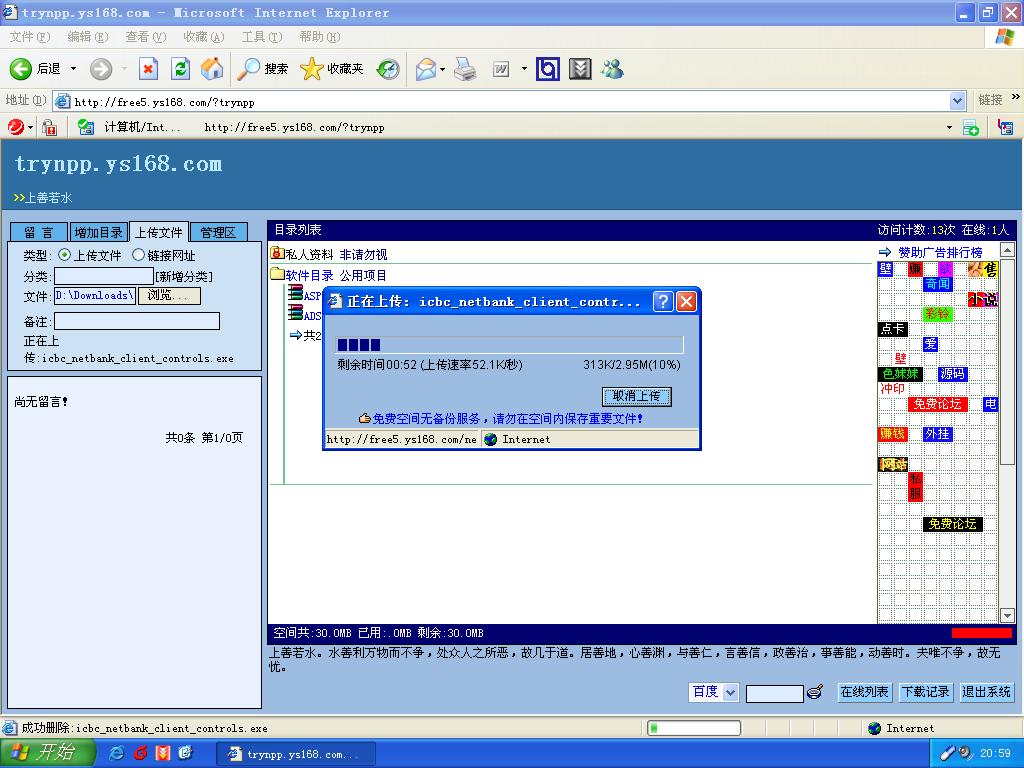This screenshot has height=768, width=1024.
Task: Go to the Home page icon
Action: [x=212, y=69]
